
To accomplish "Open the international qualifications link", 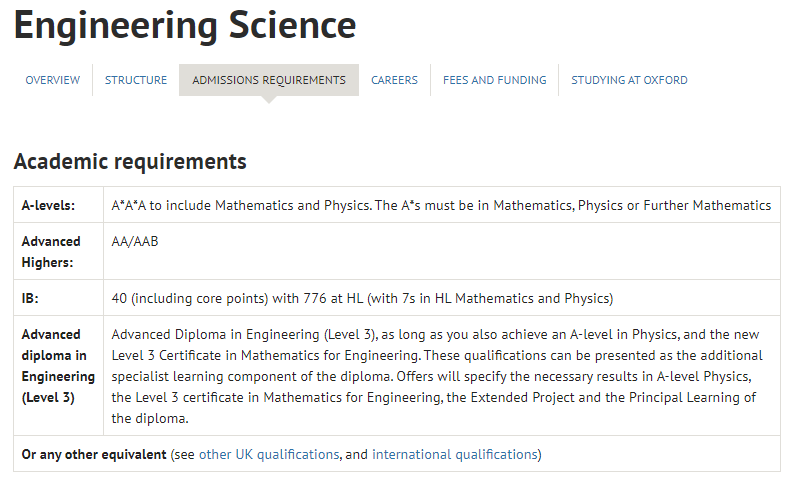I will (x=455, y=454).
